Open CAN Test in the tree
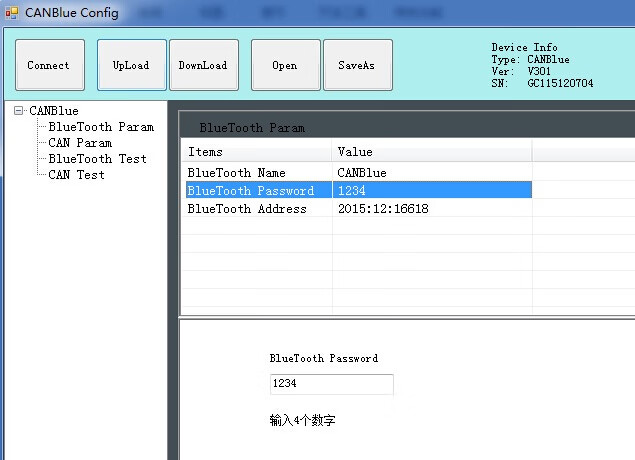The width and height of the screenshot is (635, 460). 76,175
